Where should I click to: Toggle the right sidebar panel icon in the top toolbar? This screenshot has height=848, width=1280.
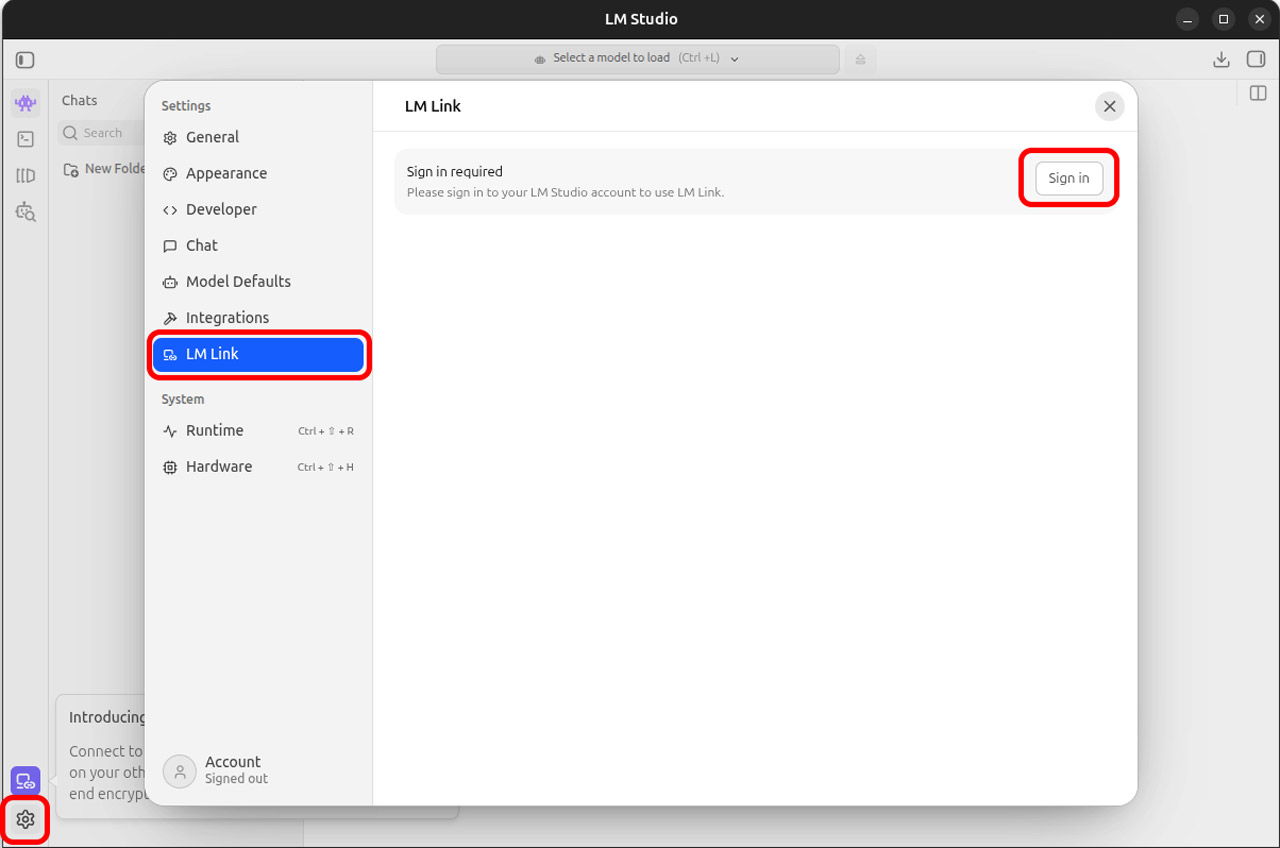pos(1256,60)
